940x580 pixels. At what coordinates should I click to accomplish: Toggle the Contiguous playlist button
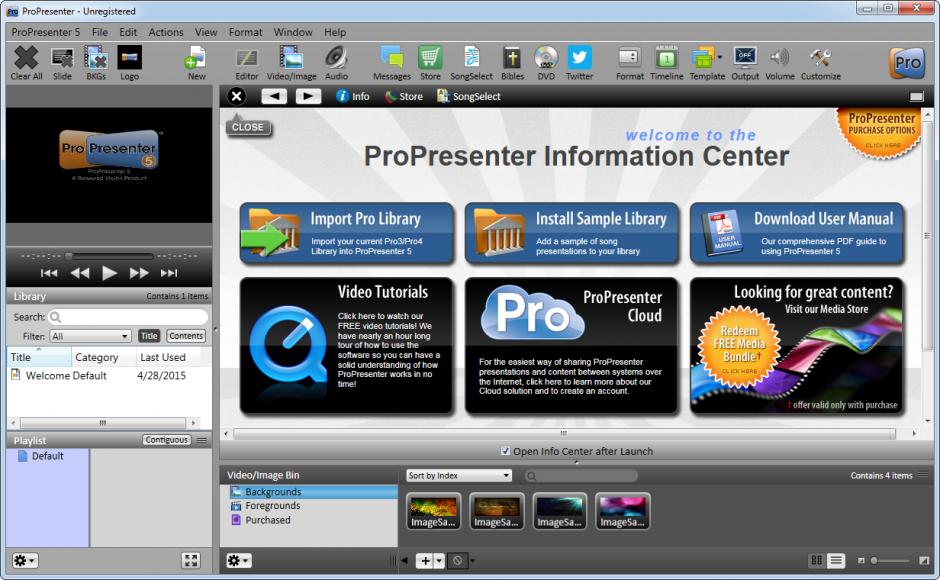(167, 440)
